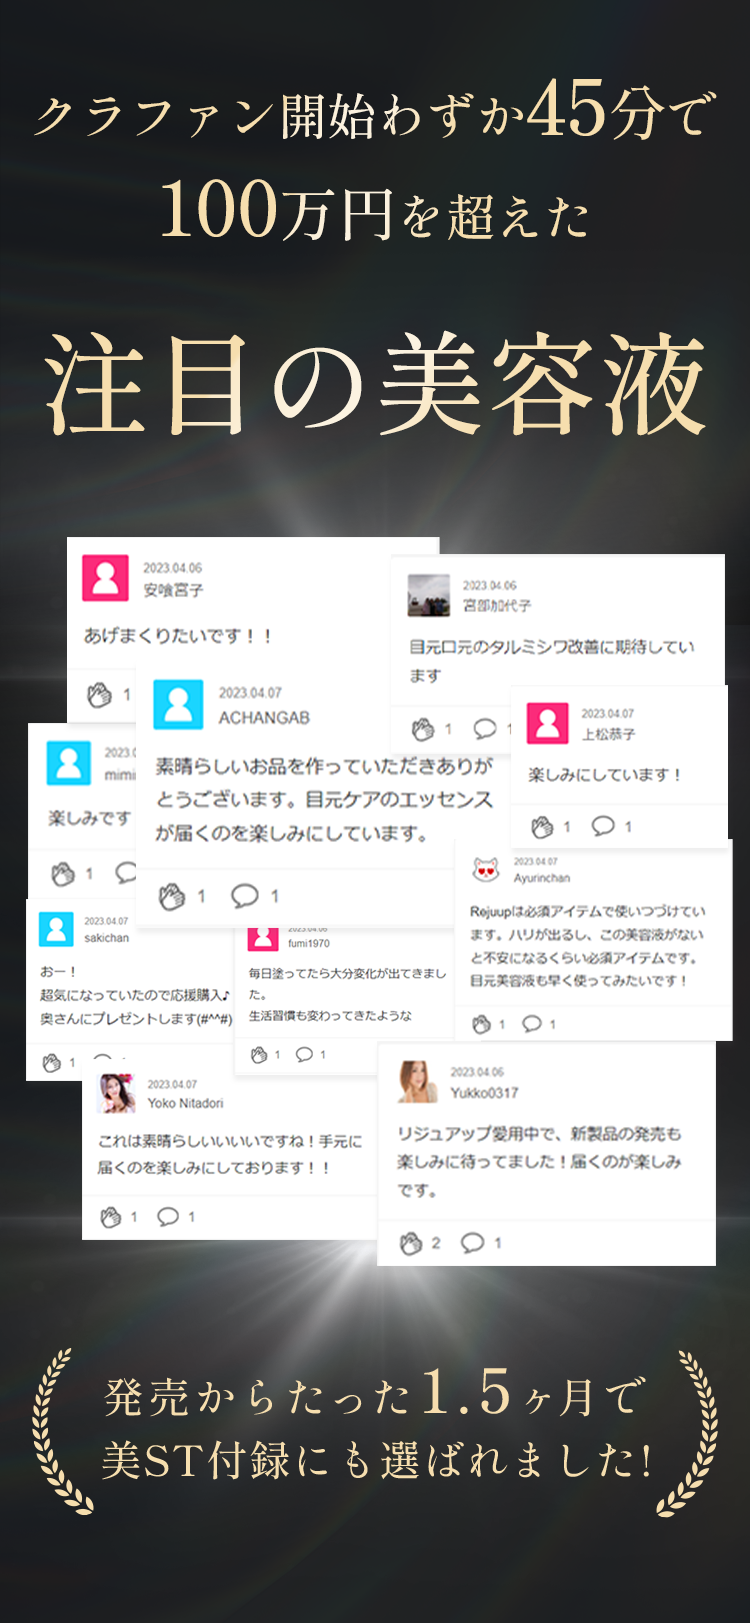The width and height of the screenshot is (750, 1623).
Task: Click the pink avatar of 安喰宮子
Action: 105,578
